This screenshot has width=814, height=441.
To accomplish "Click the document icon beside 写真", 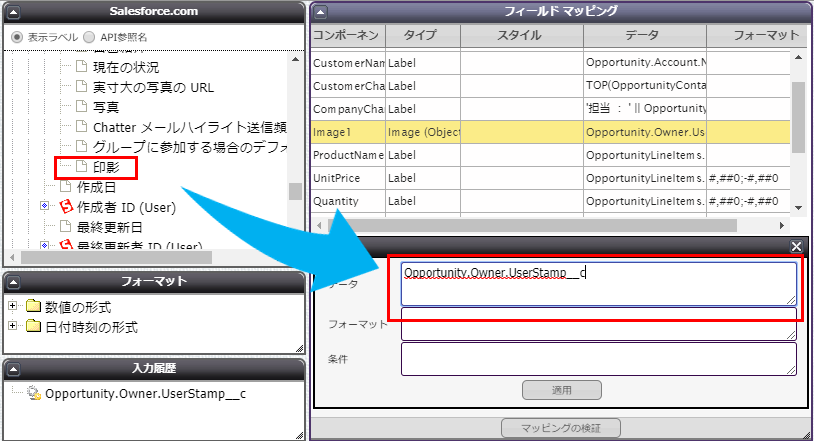I will 82,107.
